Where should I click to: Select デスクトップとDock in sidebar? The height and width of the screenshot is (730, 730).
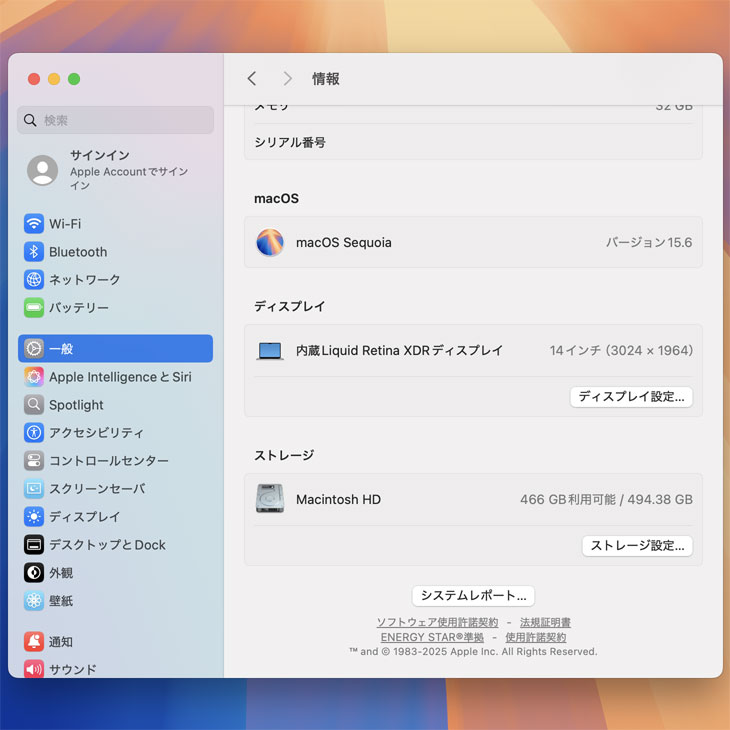click(x=106, y=545)
